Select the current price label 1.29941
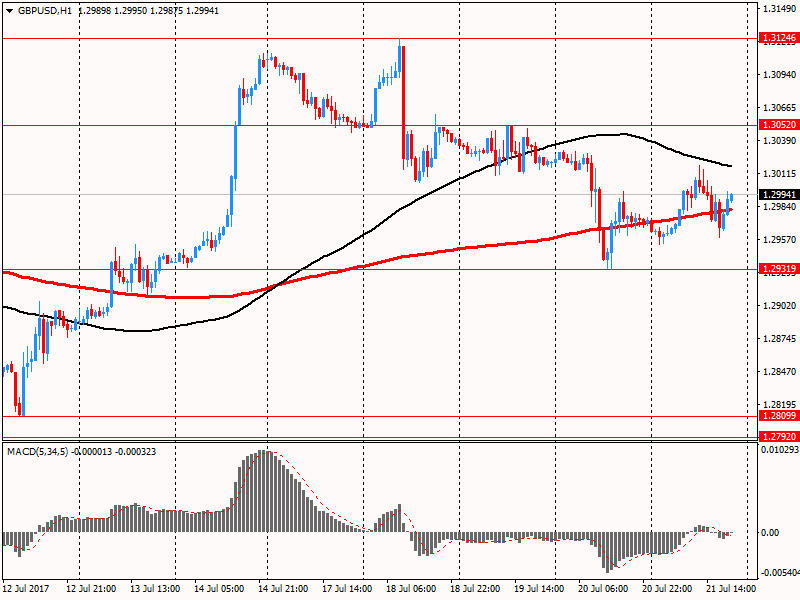The width and height of the screenshot is (800, 600). (779, 194)
